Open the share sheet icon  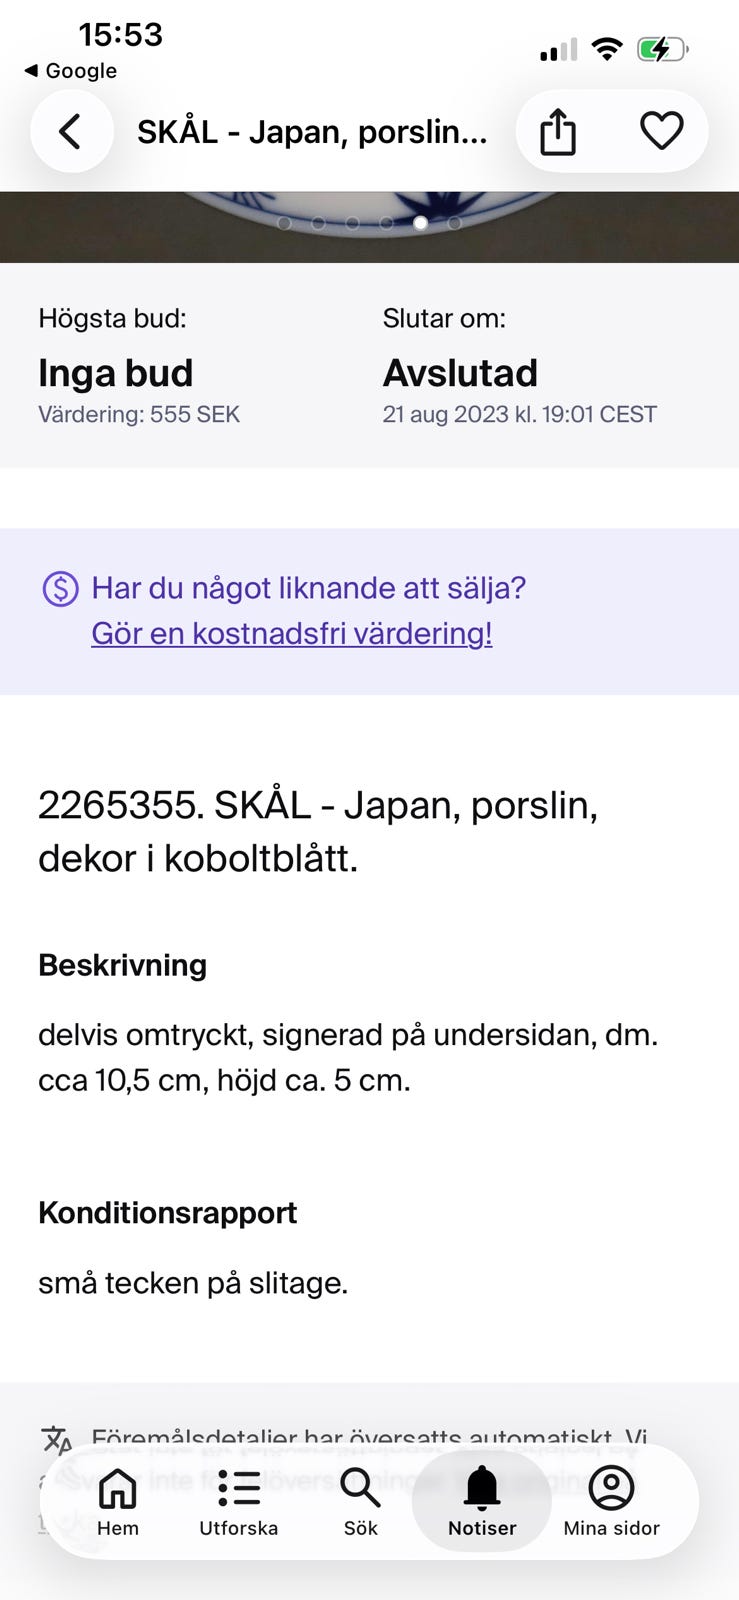click(558, 132)
